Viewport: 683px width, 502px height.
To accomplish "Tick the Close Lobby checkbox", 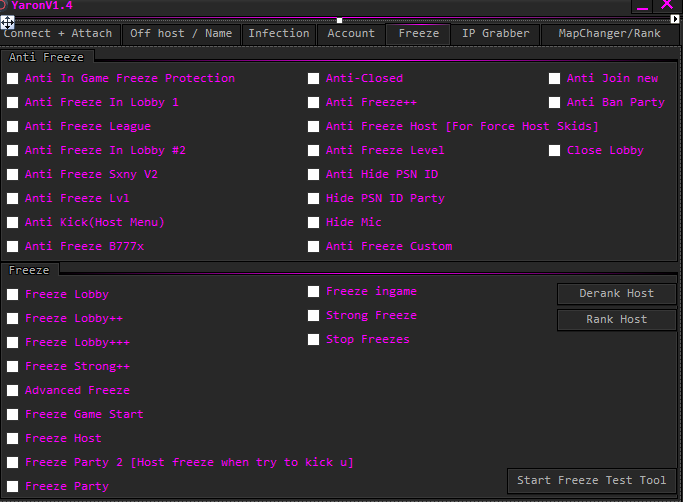I will click(x=555, y=150).
